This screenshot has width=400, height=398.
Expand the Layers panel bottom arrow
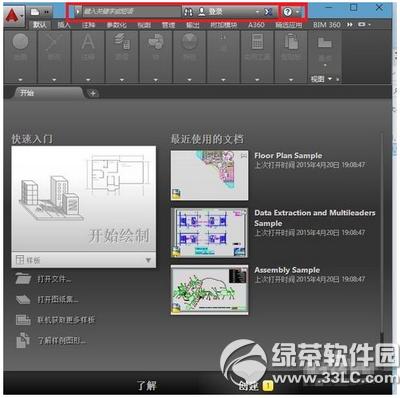point(122,80)
